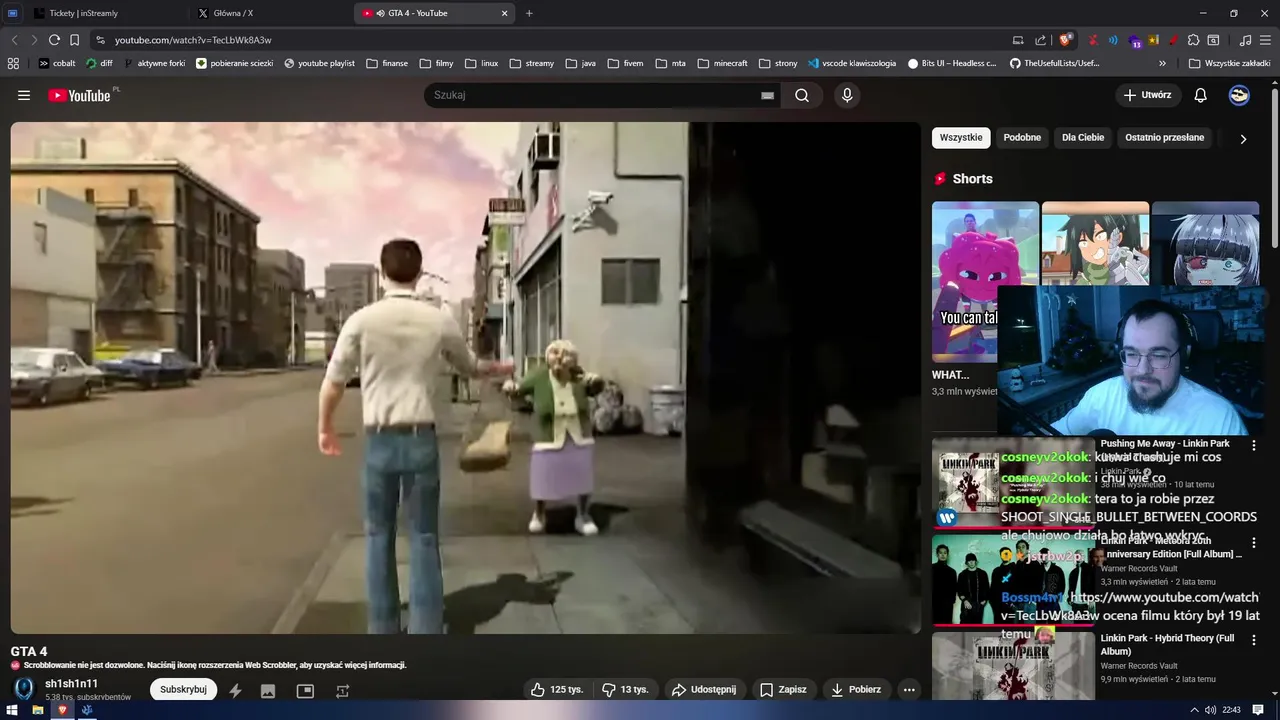Go back with the browser back arrow
This screenshot has height=720, width=1280.
pyautogui.click(x=14, y=40)
